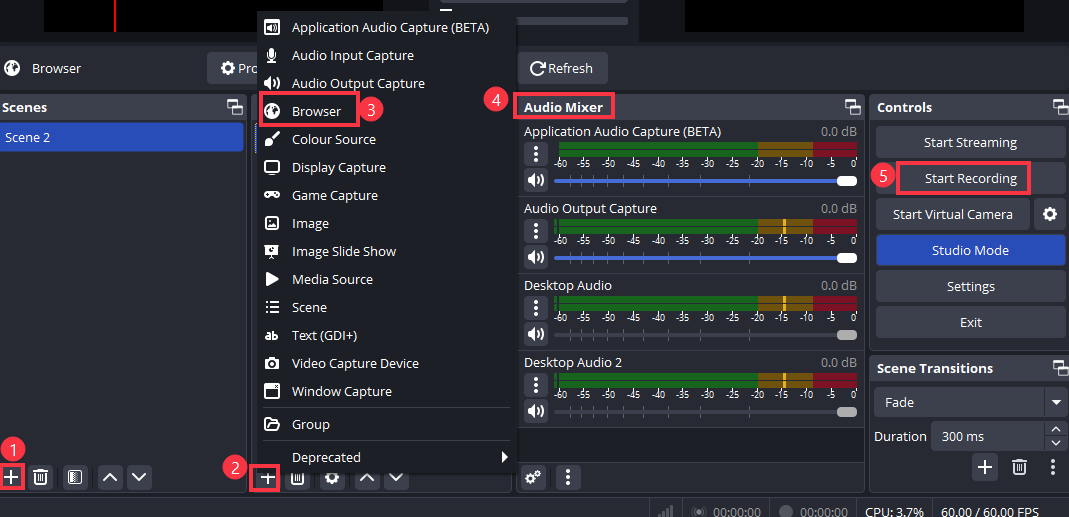Open scene filters icon in Scenes panel

[x=75, y=477]
